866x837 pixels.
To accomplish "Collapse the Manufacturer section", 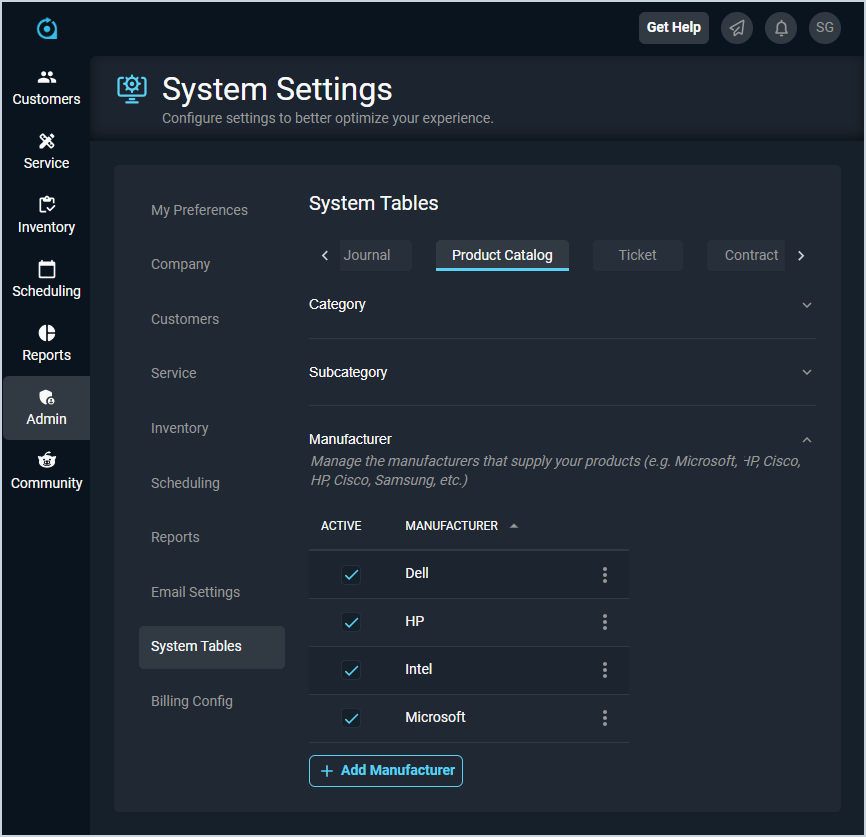I will pos(807,439).
